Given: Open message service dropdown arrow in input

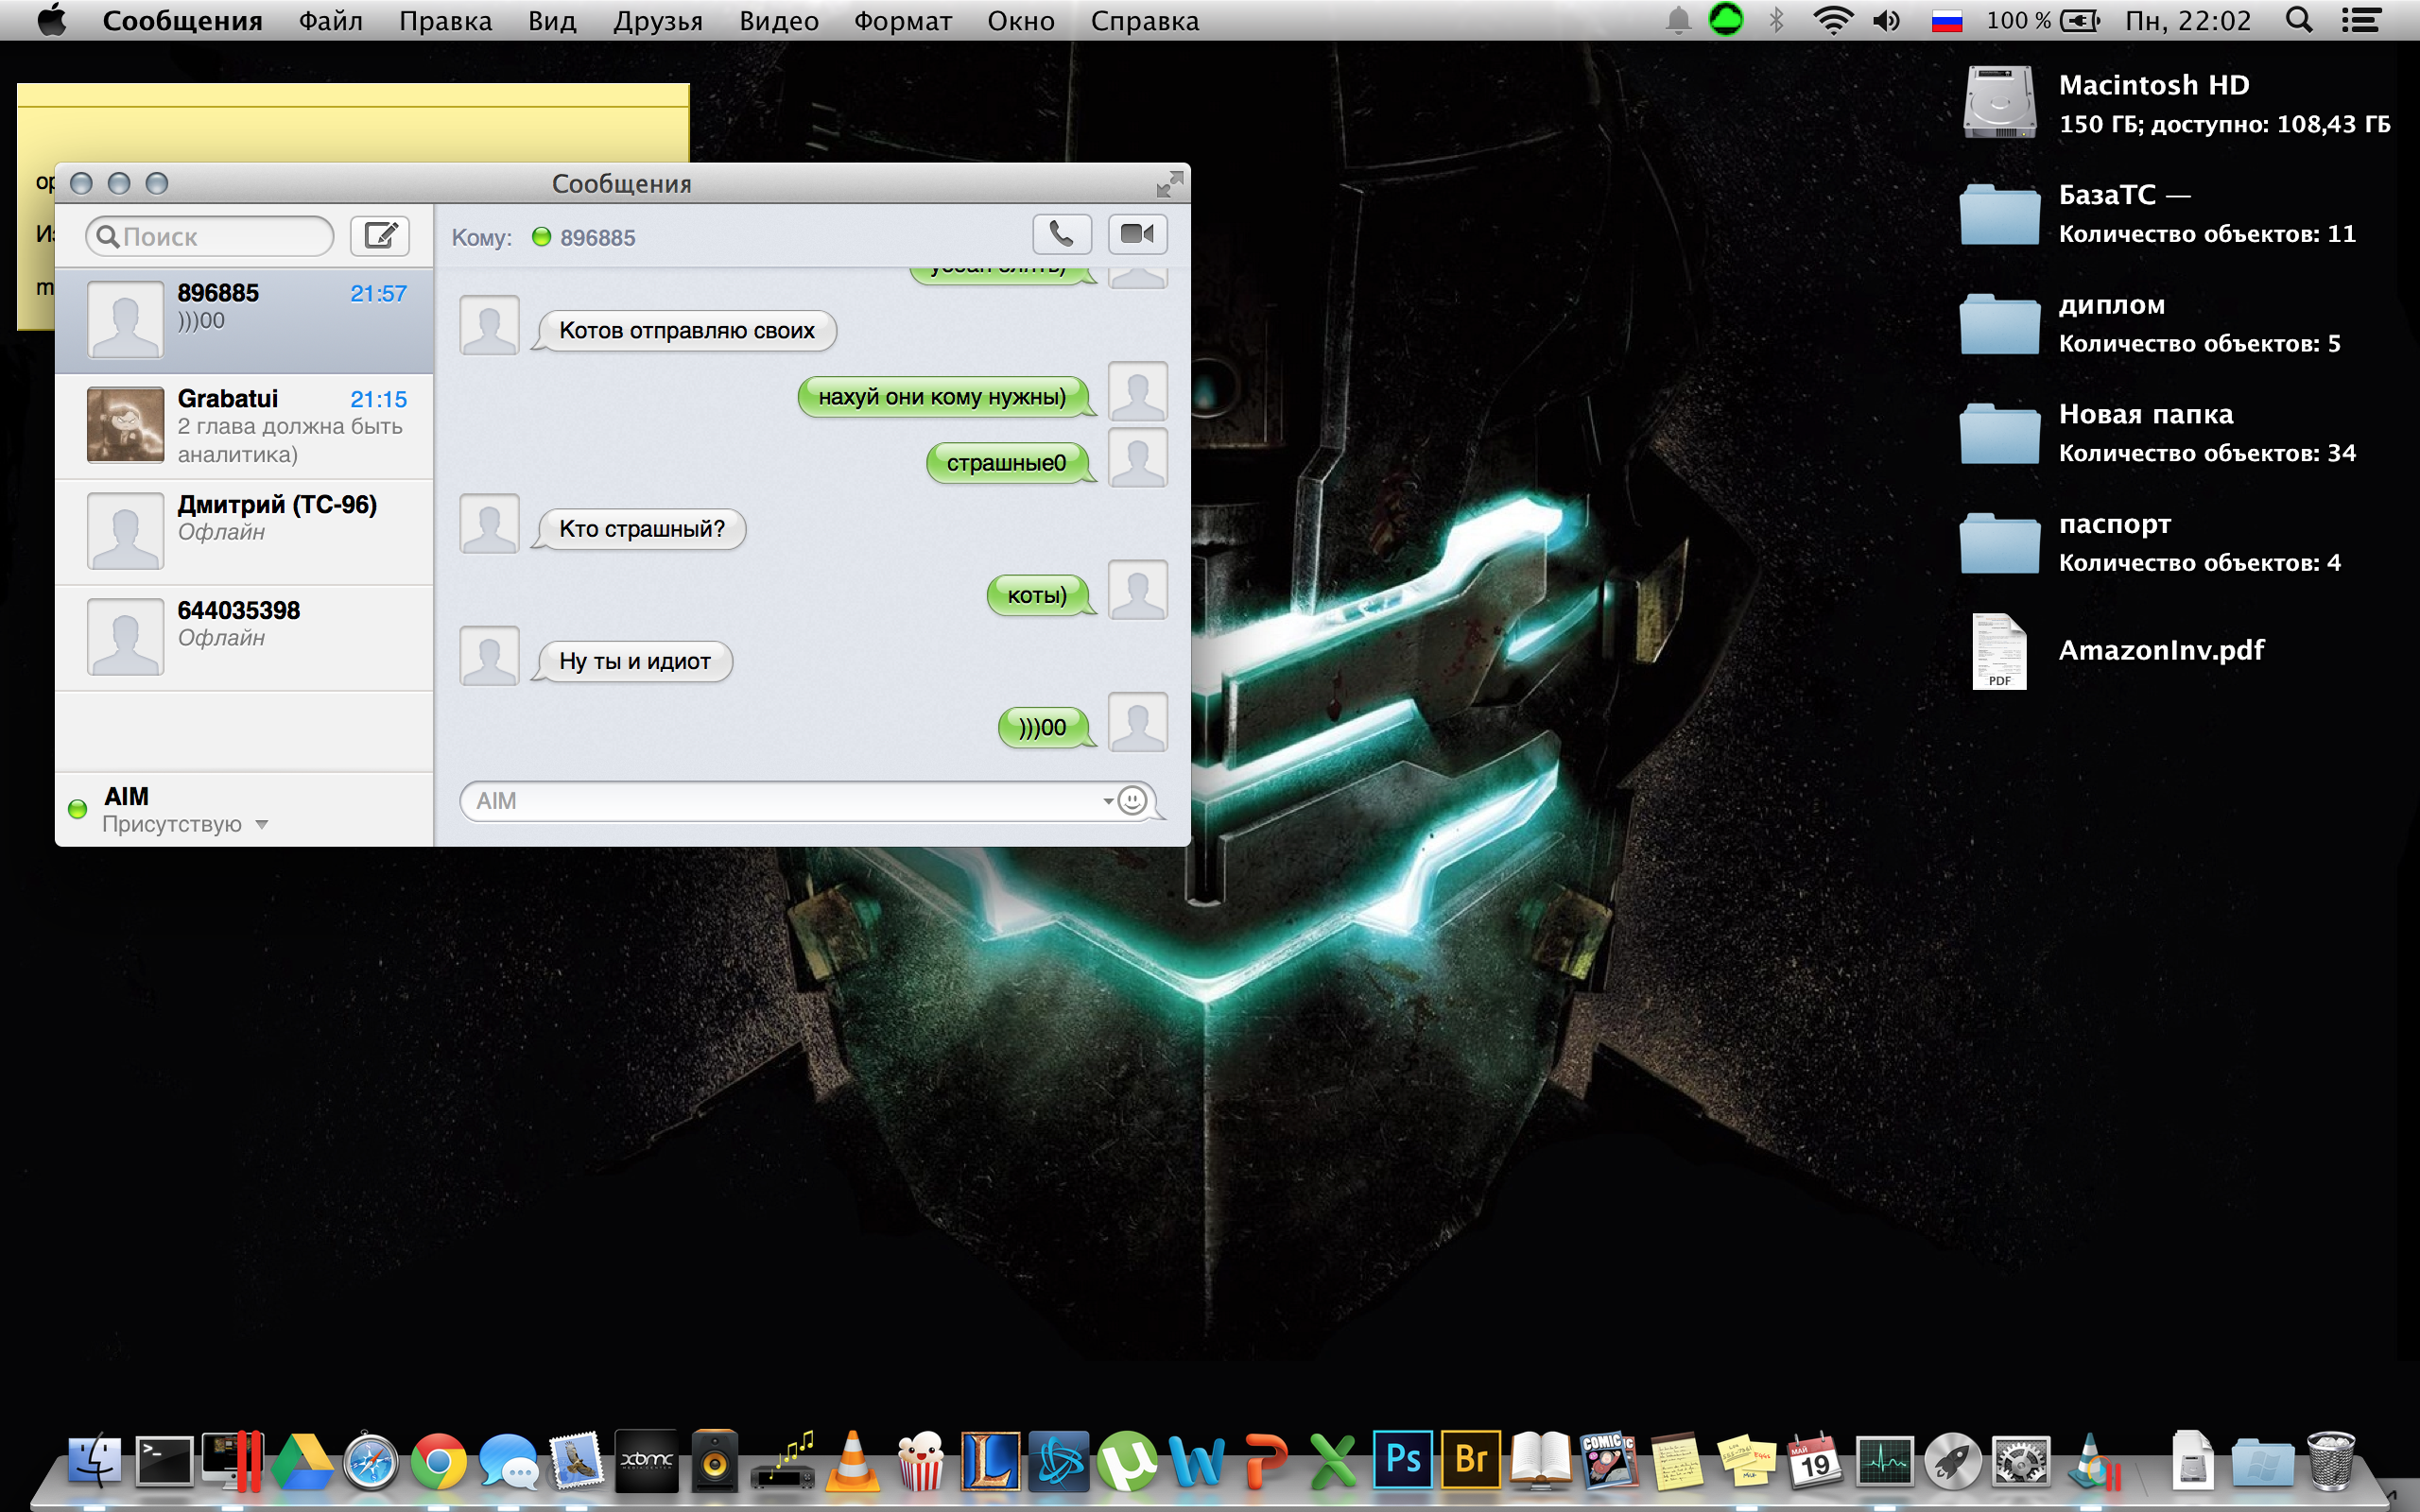Looking at the screenshot, I should pos(1108,801).
